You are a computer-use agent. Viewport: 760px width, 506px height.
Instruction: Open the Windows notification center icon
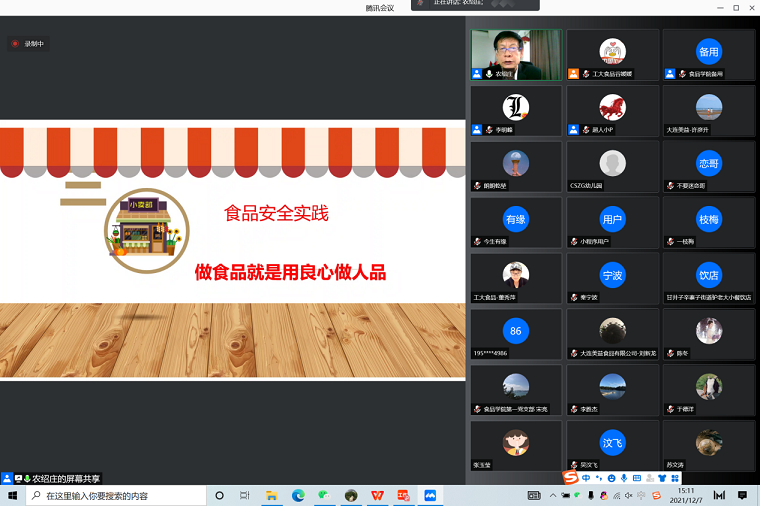742,495
